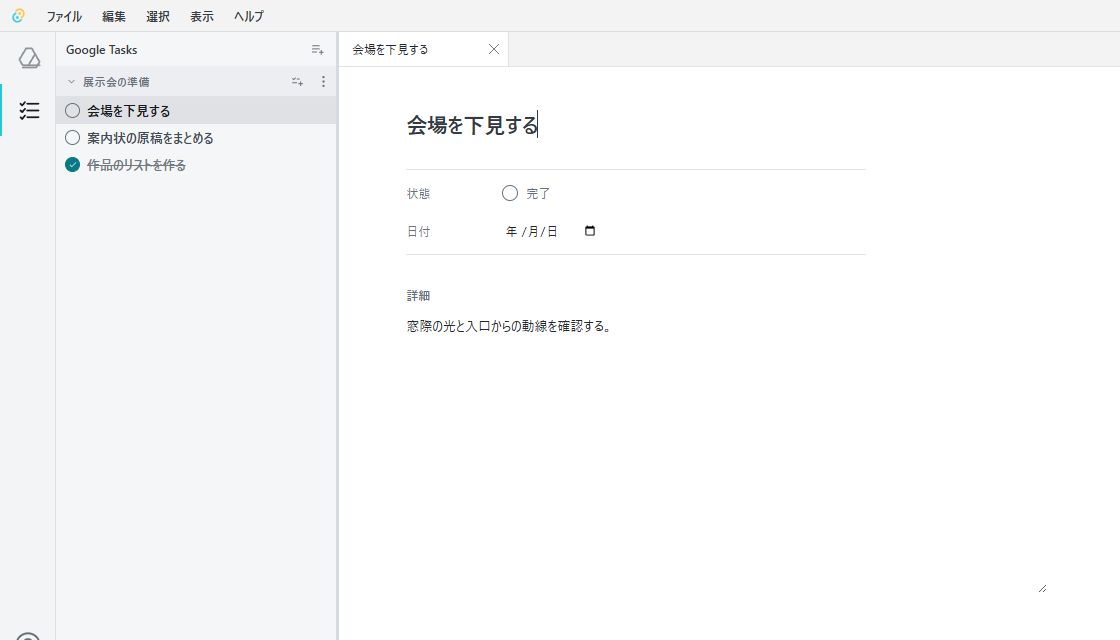1120x640 pixels.
Task: Add a task to 展示会の準備 list
Action: [x=297, y=82]
